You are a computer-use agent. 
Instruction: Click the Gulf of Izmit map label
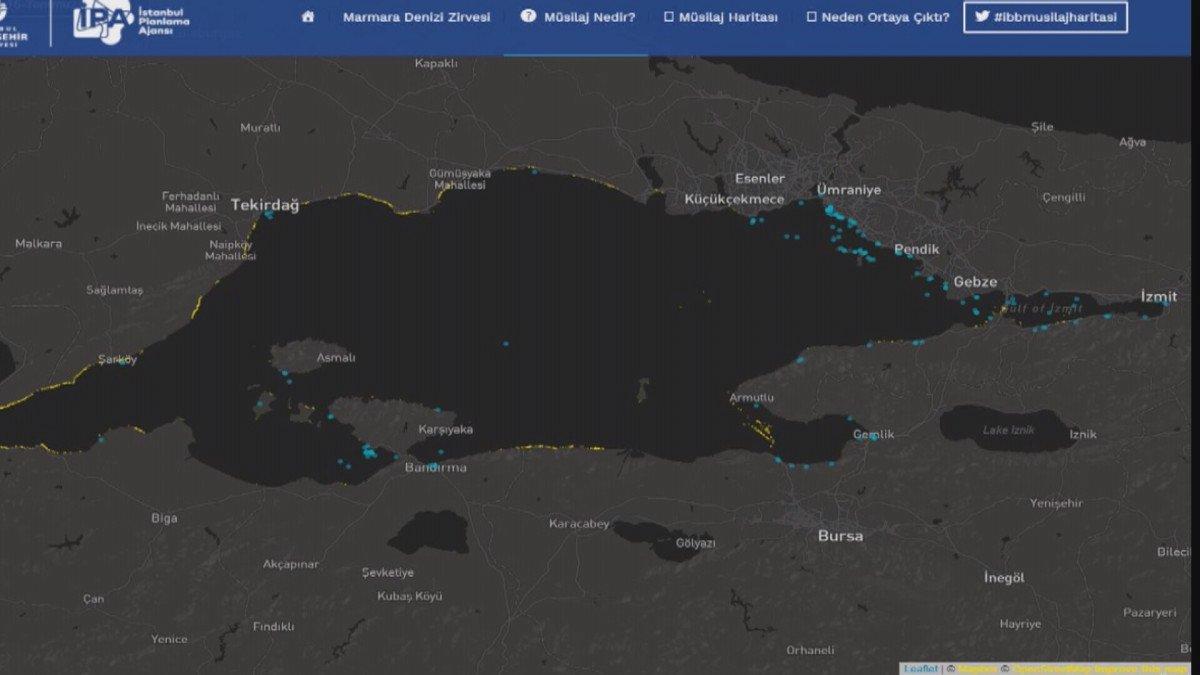pos(1042,308)
